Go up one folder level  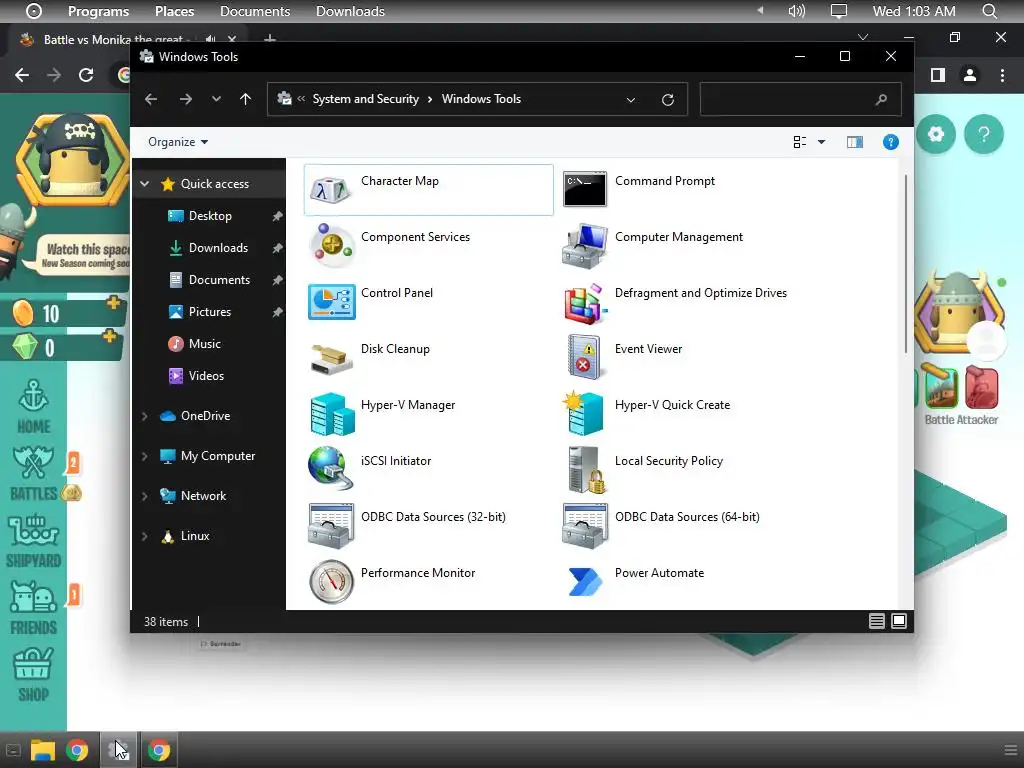point(246,99)
